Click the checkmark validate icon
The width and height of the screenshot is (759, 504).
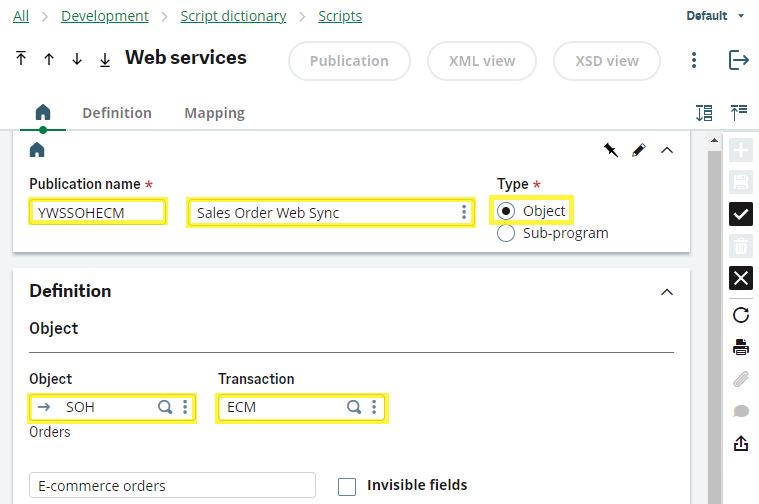[x=741, y=214]
